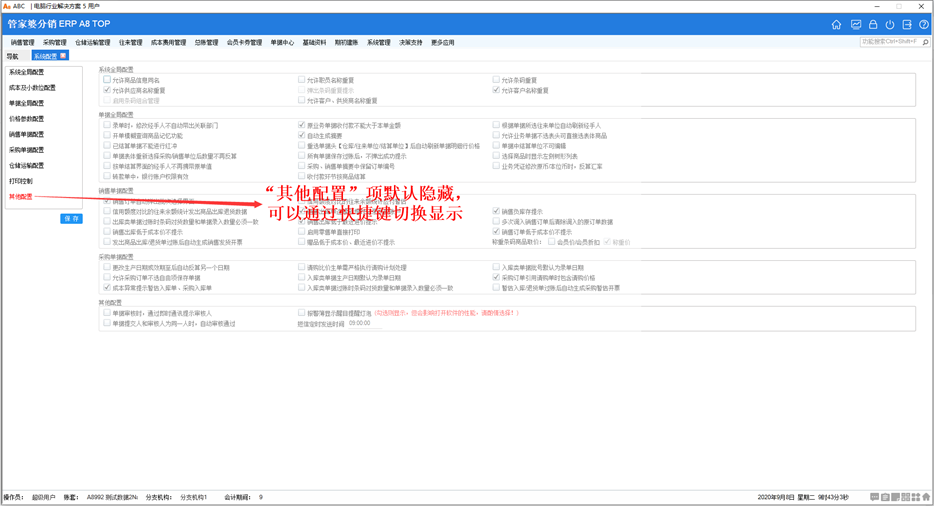
Task: Enable 会员价/会员折扣 checkbox
Action: click(x=552, y=241)
